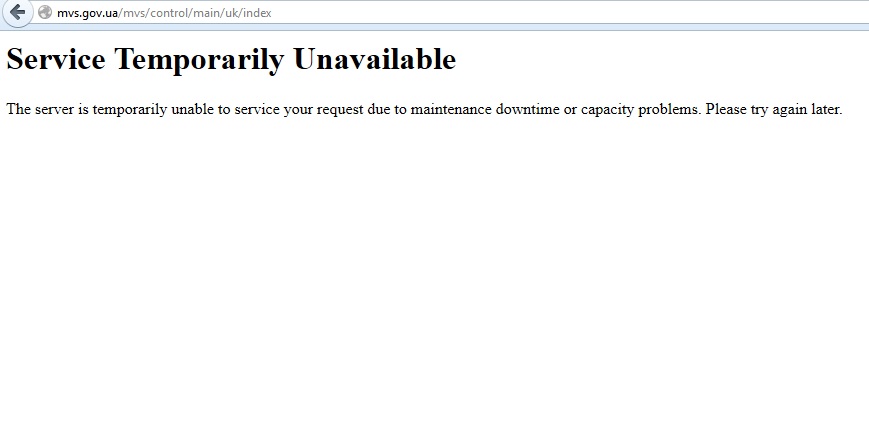Go back with the browser back arrow

[17, 12]
